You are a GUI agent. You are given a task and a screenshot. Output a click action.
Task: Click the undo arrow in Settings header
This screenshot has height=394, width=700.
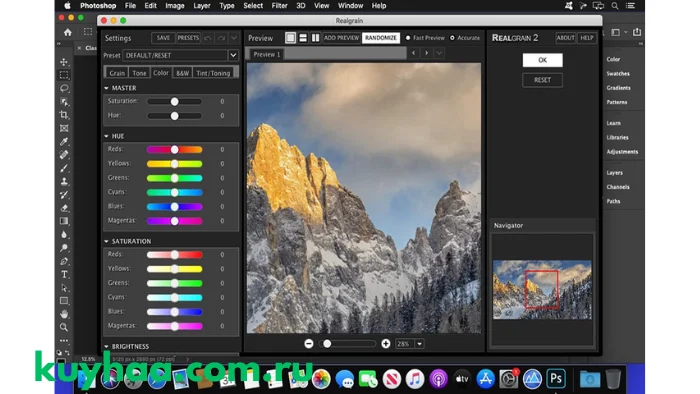(208, 38)
